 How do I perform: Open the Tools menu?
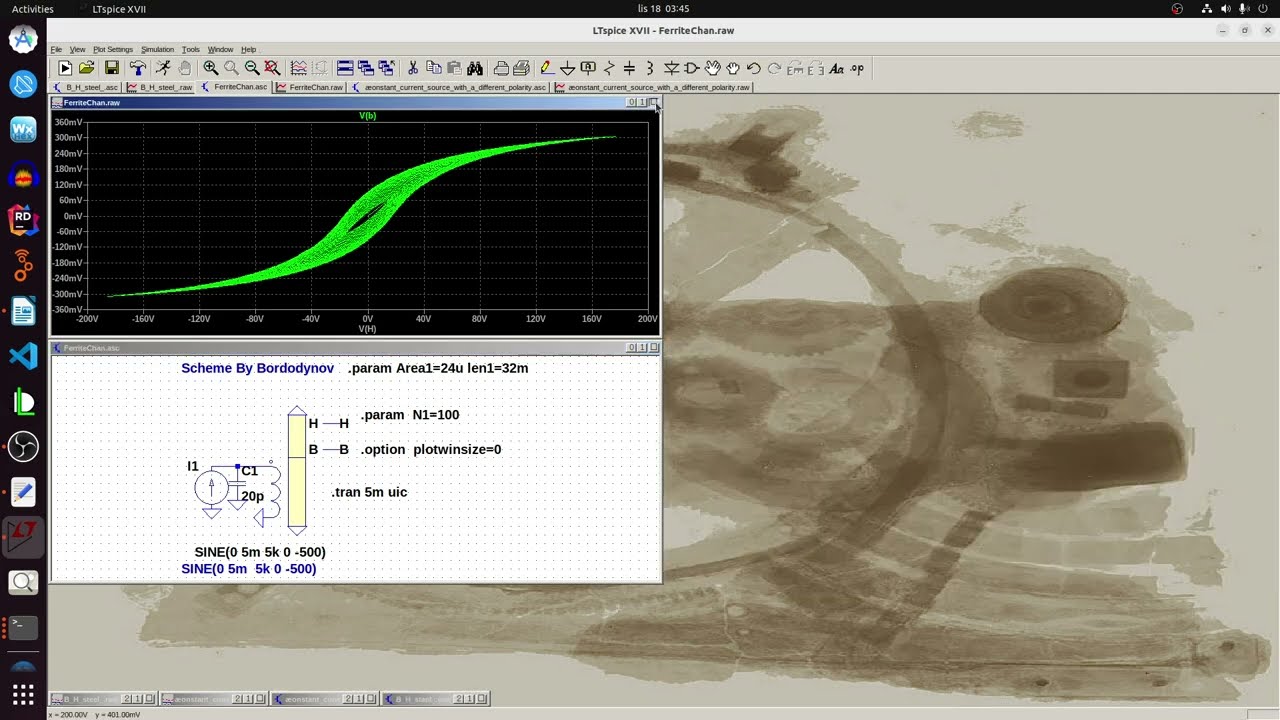click(x=190, y=49)
